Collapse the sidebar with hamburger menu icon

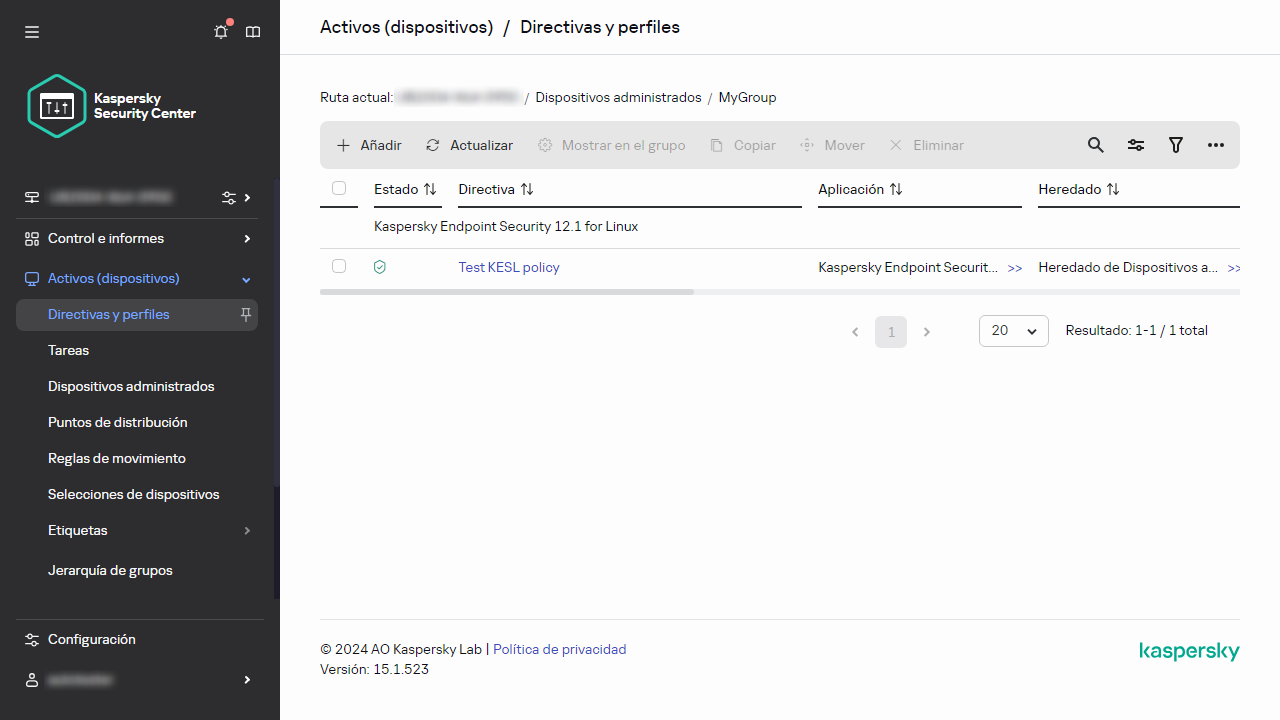pos(32,32)
